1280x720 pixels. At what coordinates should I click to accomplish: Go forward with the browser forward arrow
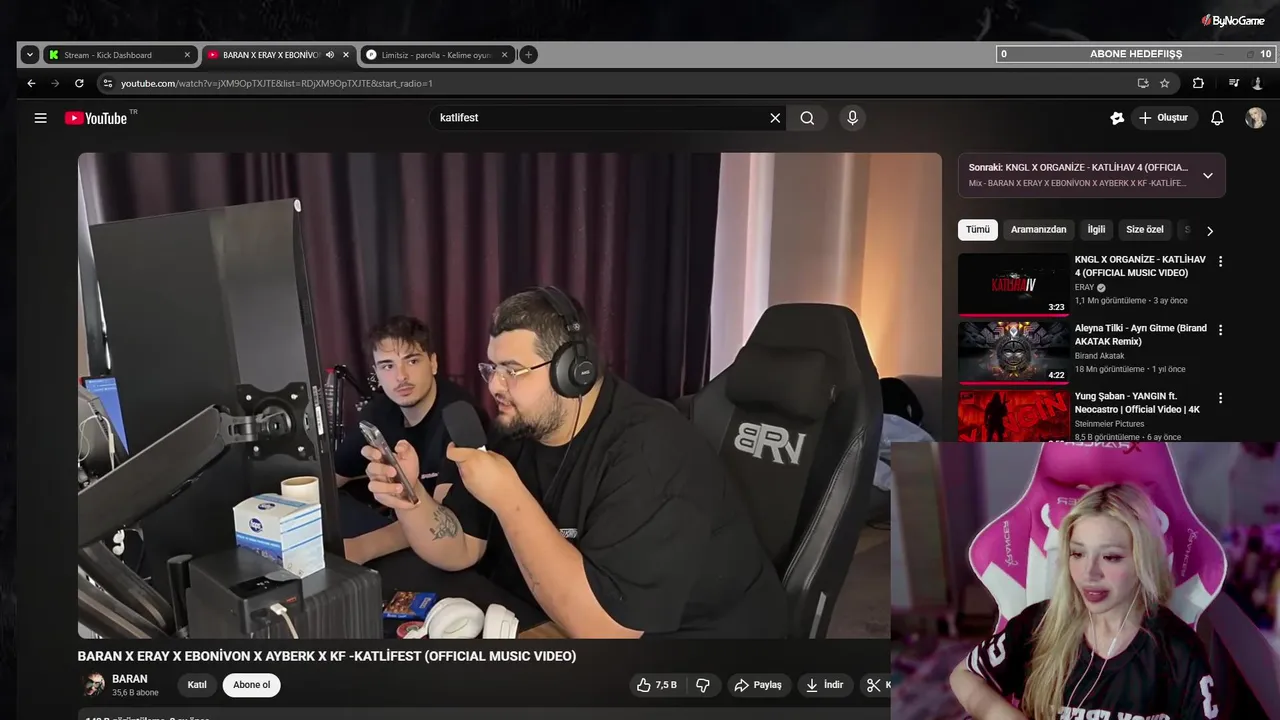tap(55, 83)
